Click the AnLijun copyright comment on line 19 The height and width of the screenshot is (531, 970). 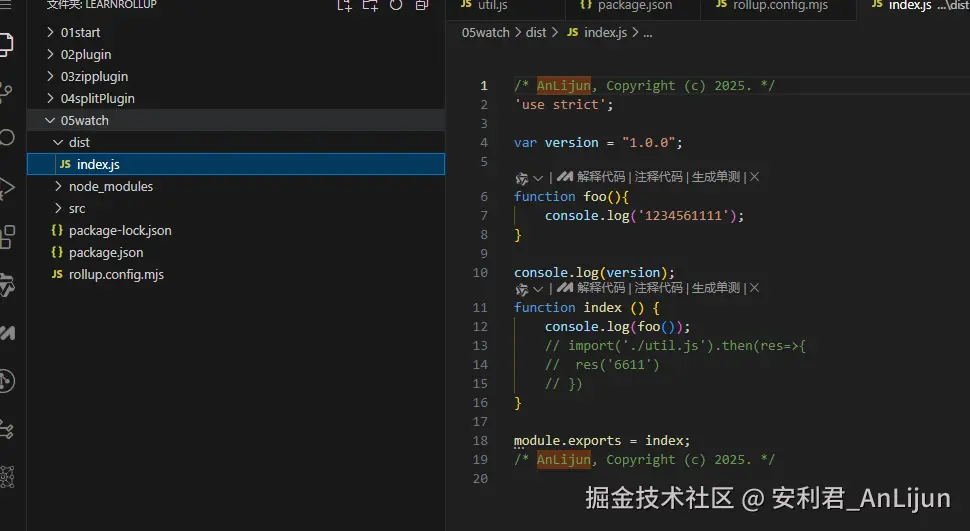644,460
